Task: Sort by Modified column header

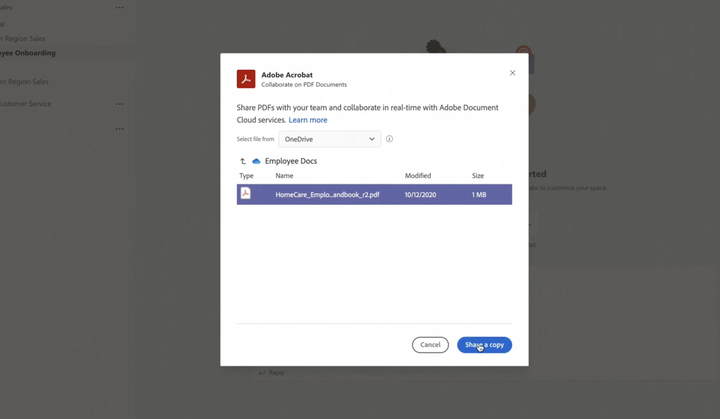Action: tap(418, 176)
